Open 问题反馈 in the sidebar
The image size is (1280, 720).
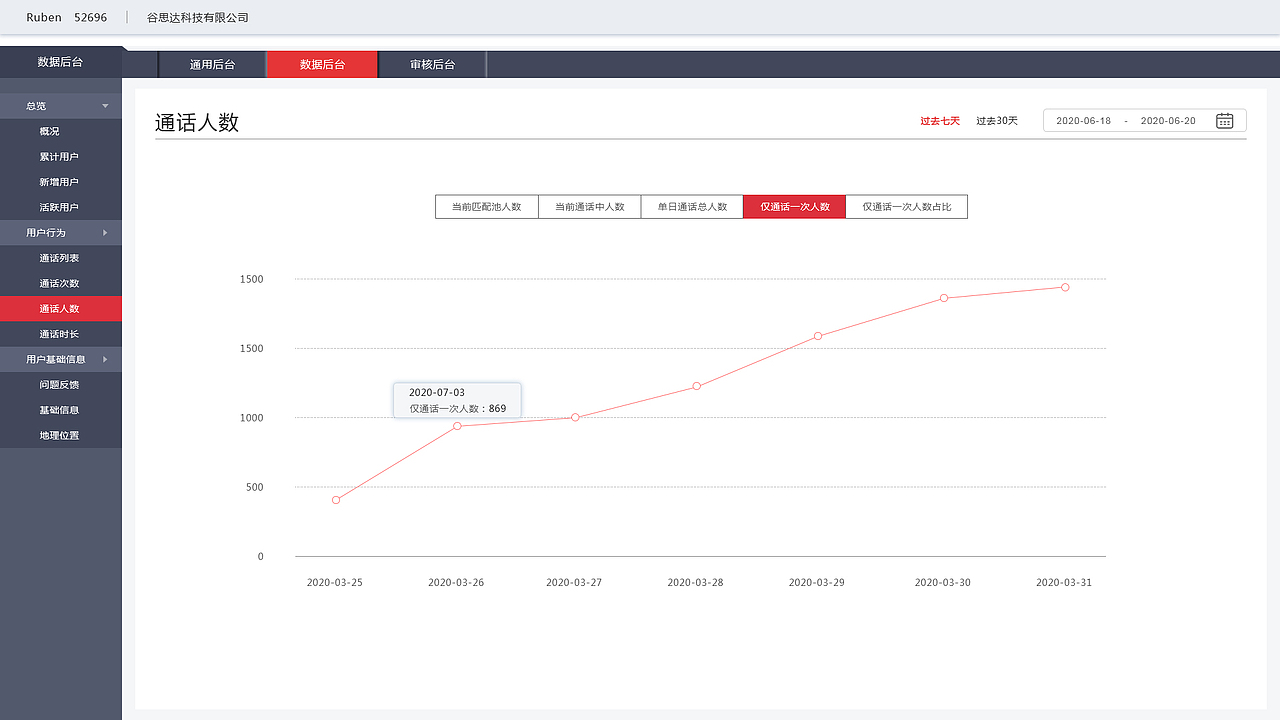click(61, 384)
